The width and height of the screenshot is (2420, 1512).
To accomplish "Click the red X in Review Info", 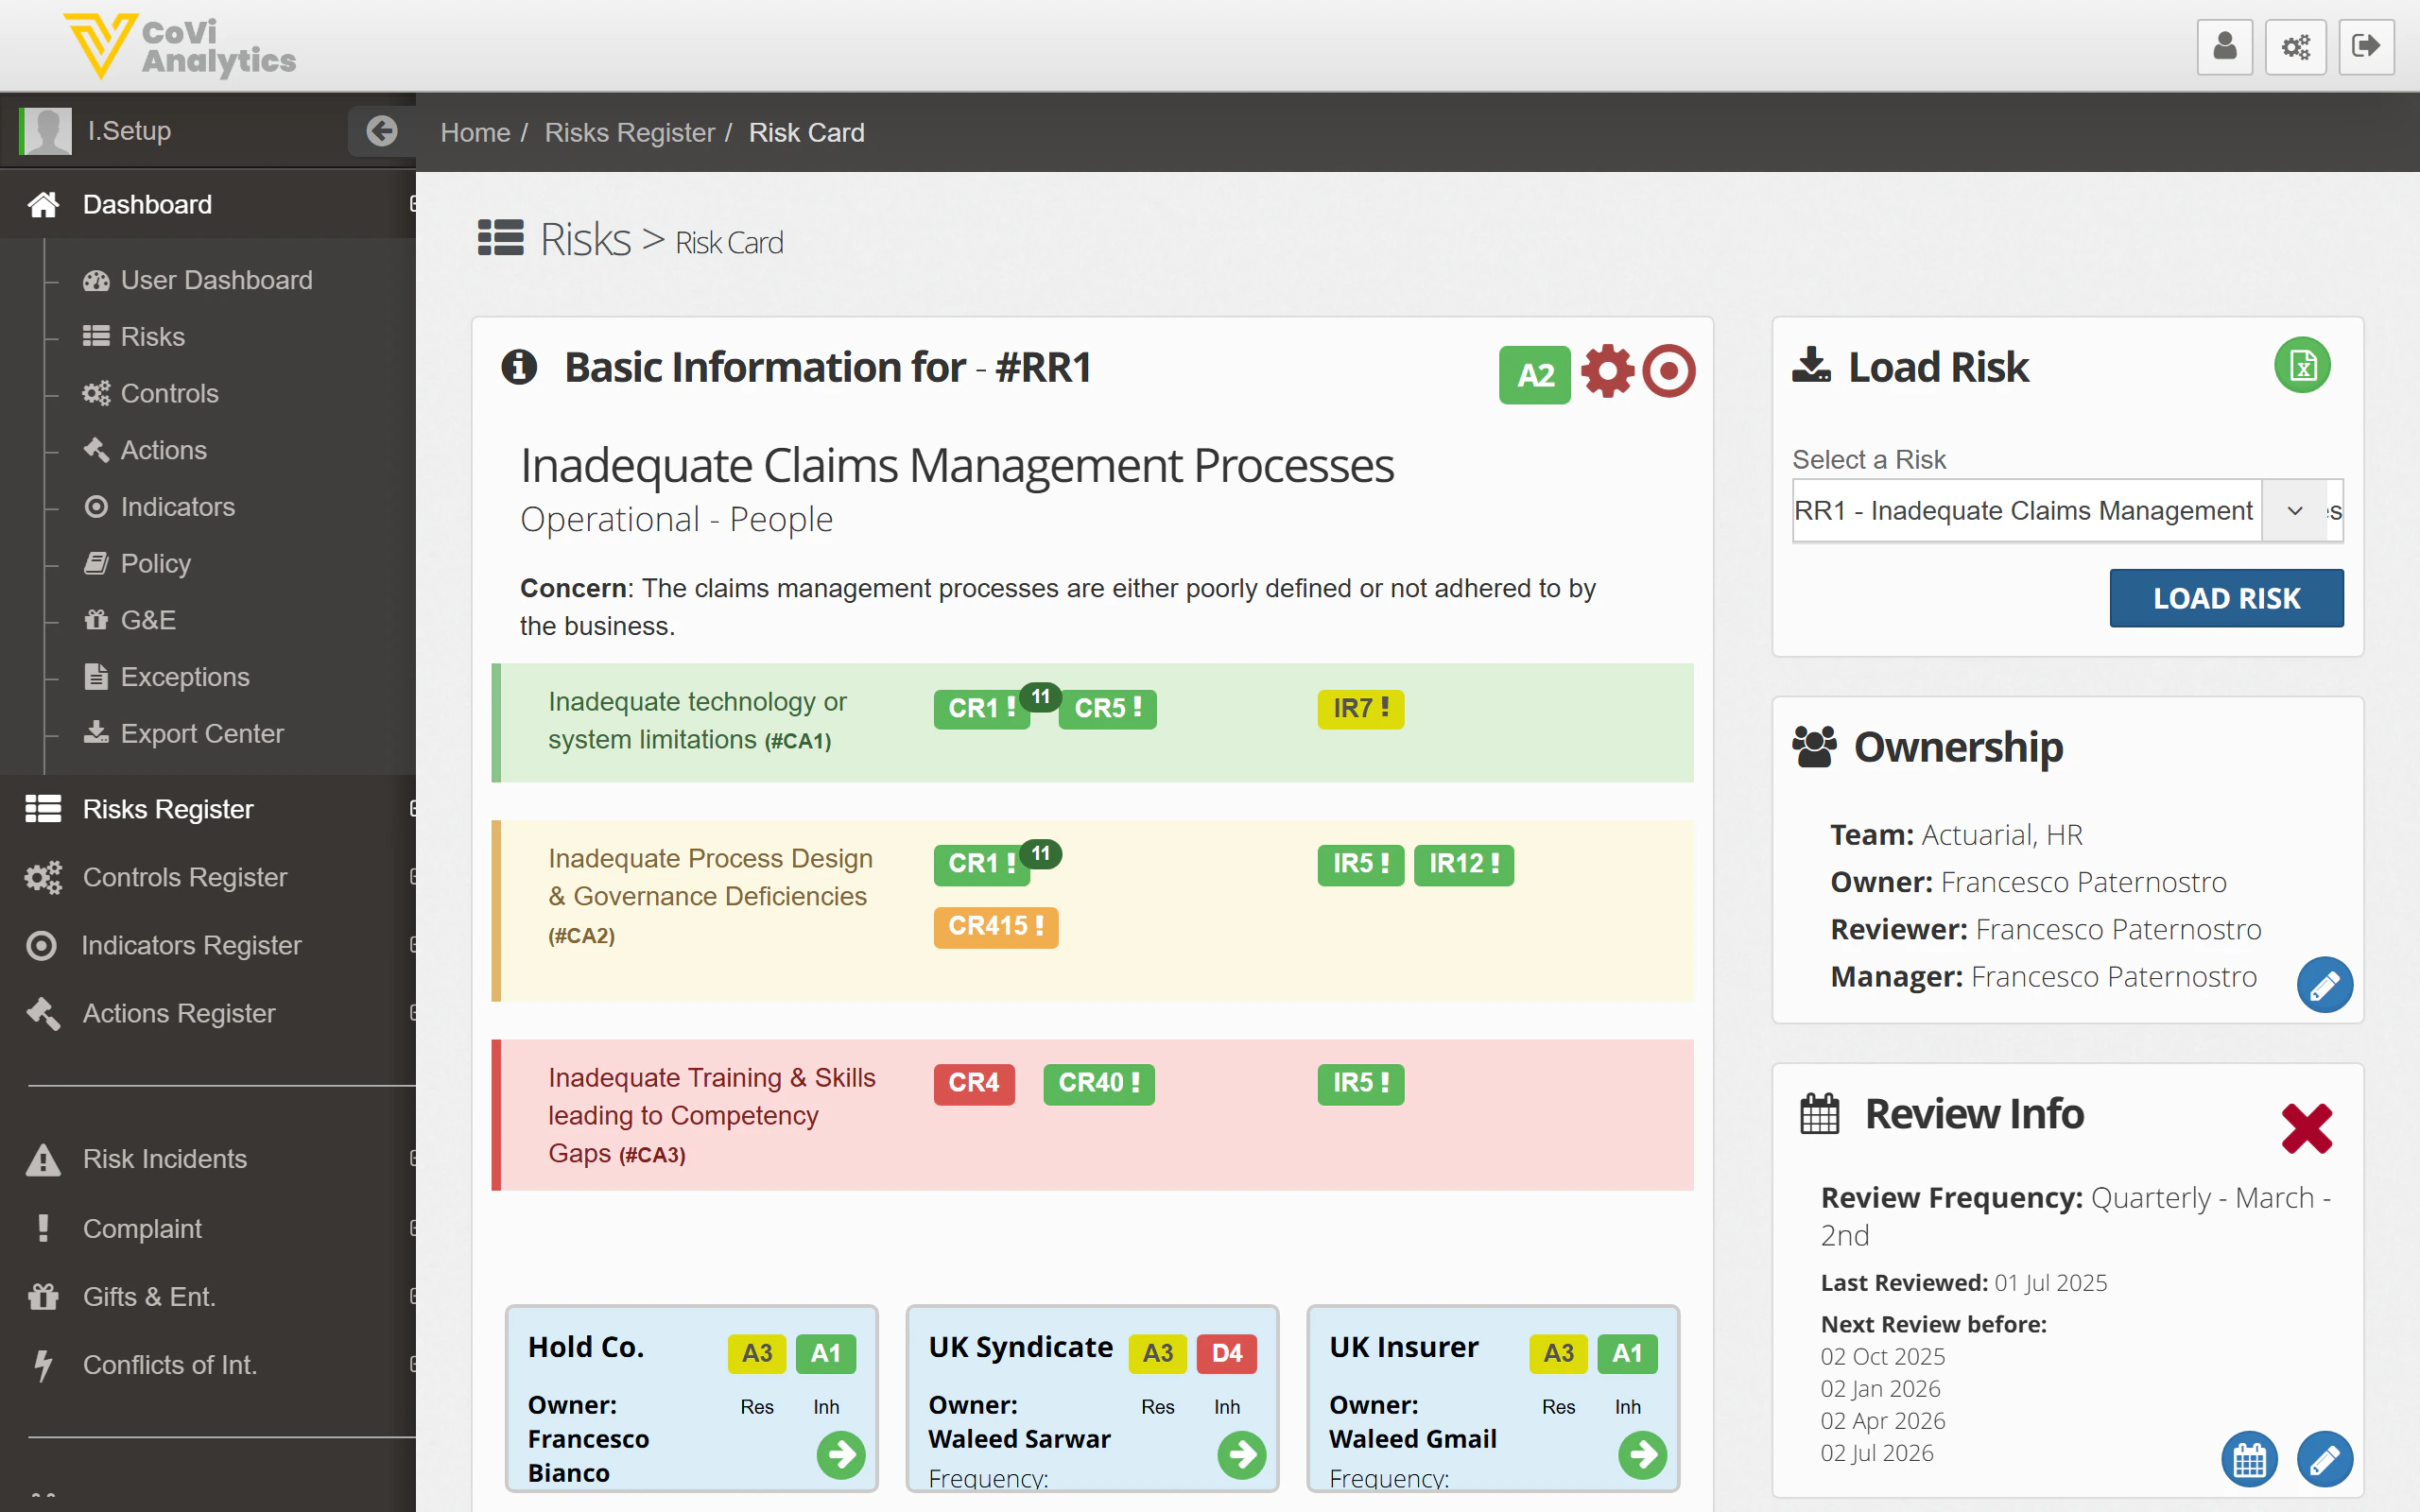I will (x=2306, y=1129).
